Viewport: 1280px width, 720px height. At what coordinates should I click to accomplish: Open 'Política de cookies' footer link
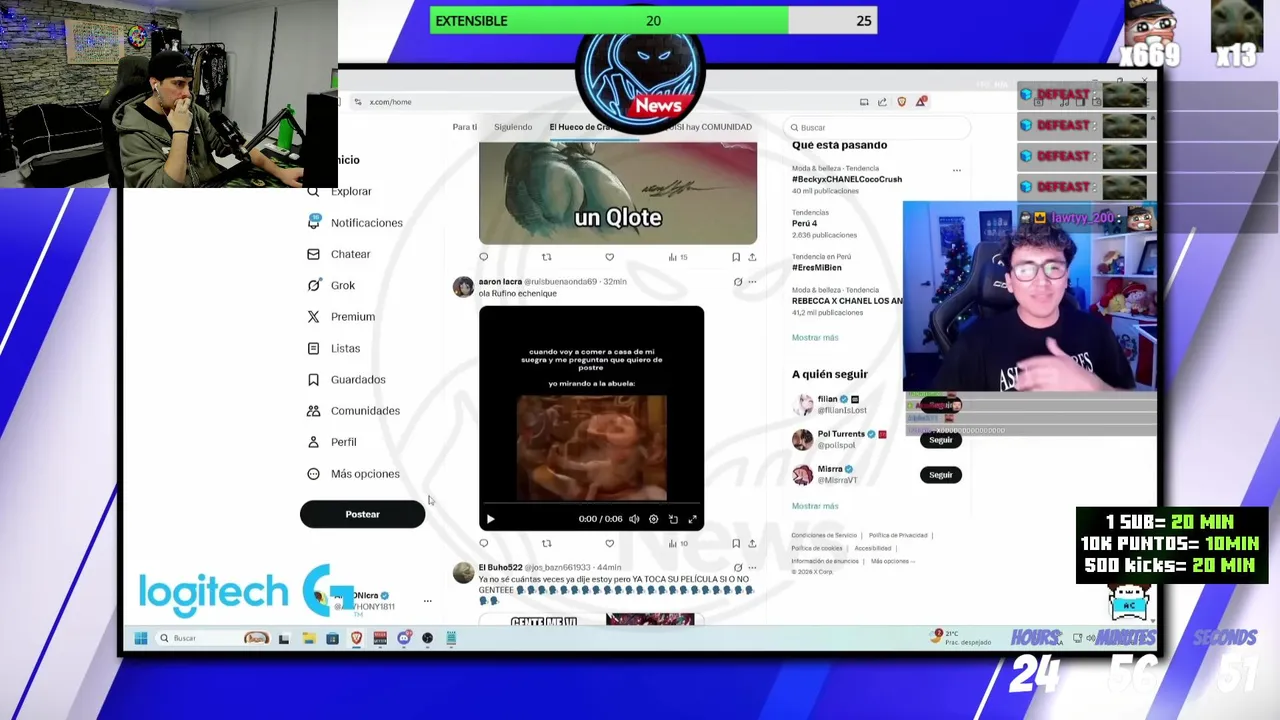coord(817,548)
